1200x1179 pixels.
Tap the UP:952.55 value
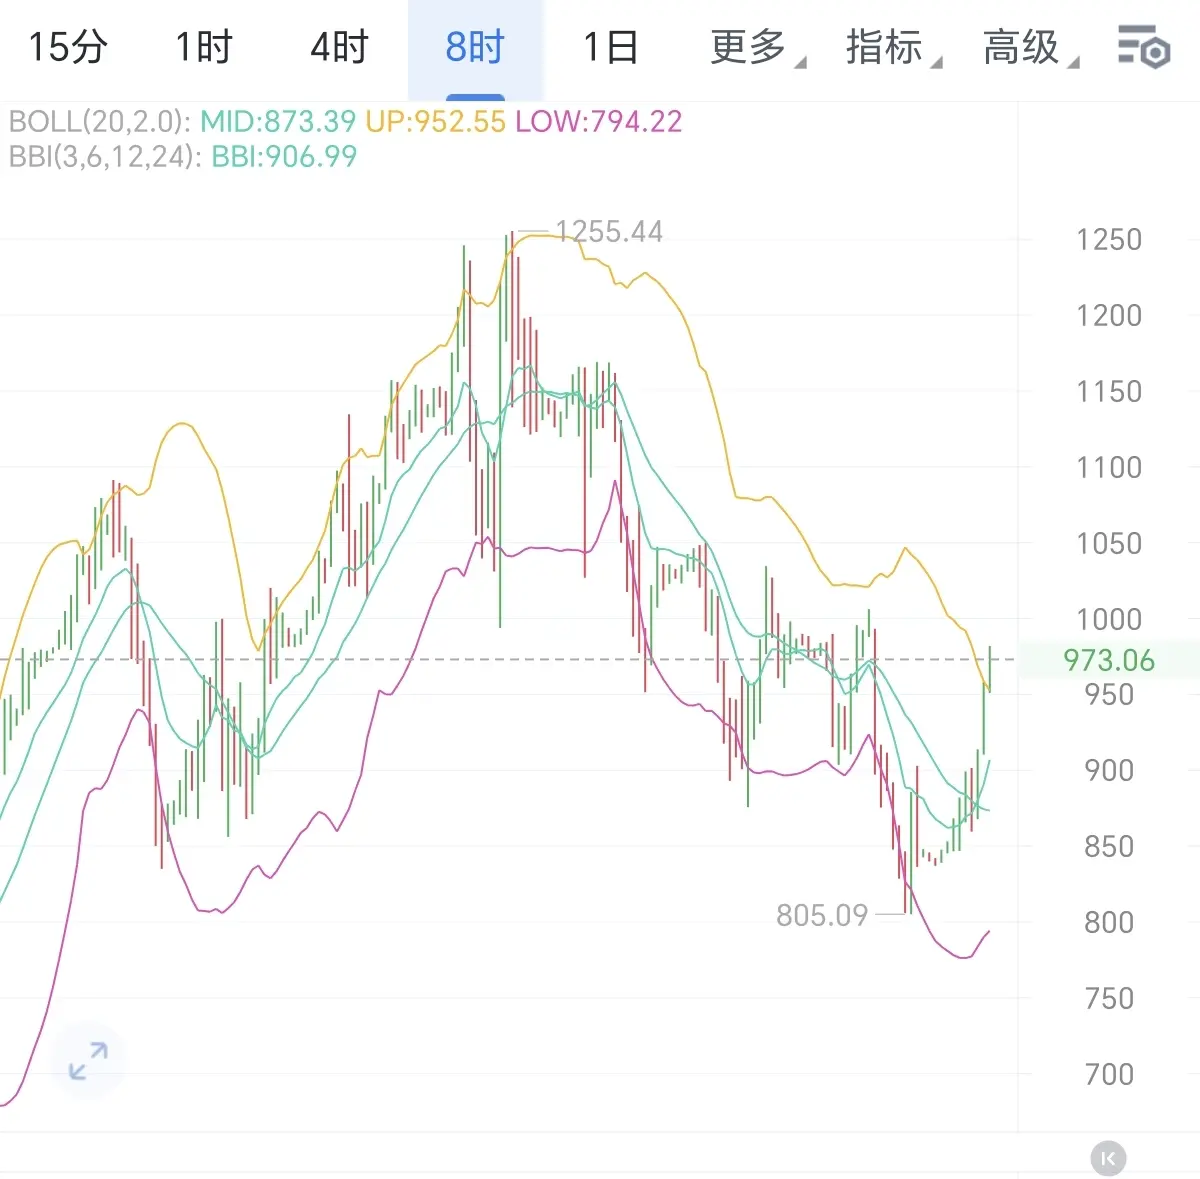(435, 122)
